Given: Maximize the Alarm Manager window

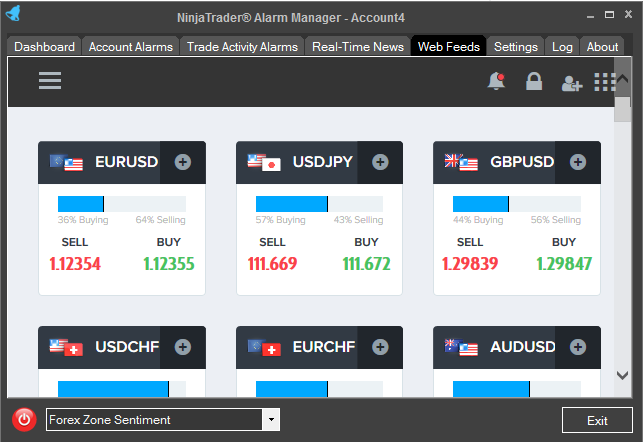Looking at the screenshot, I should (610, 15).
